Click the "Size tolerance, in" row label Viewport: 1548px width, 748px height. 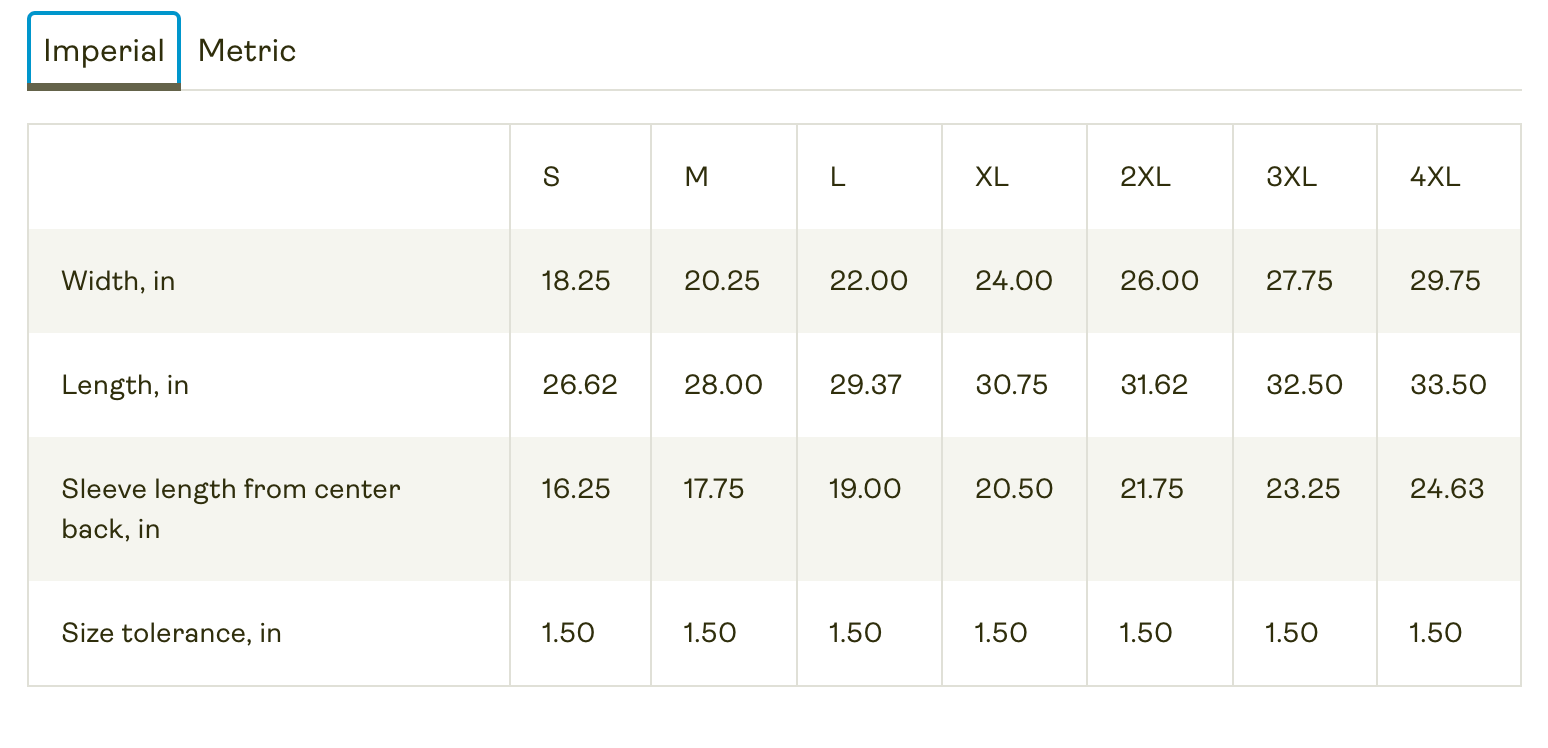[x=171, y=633]
